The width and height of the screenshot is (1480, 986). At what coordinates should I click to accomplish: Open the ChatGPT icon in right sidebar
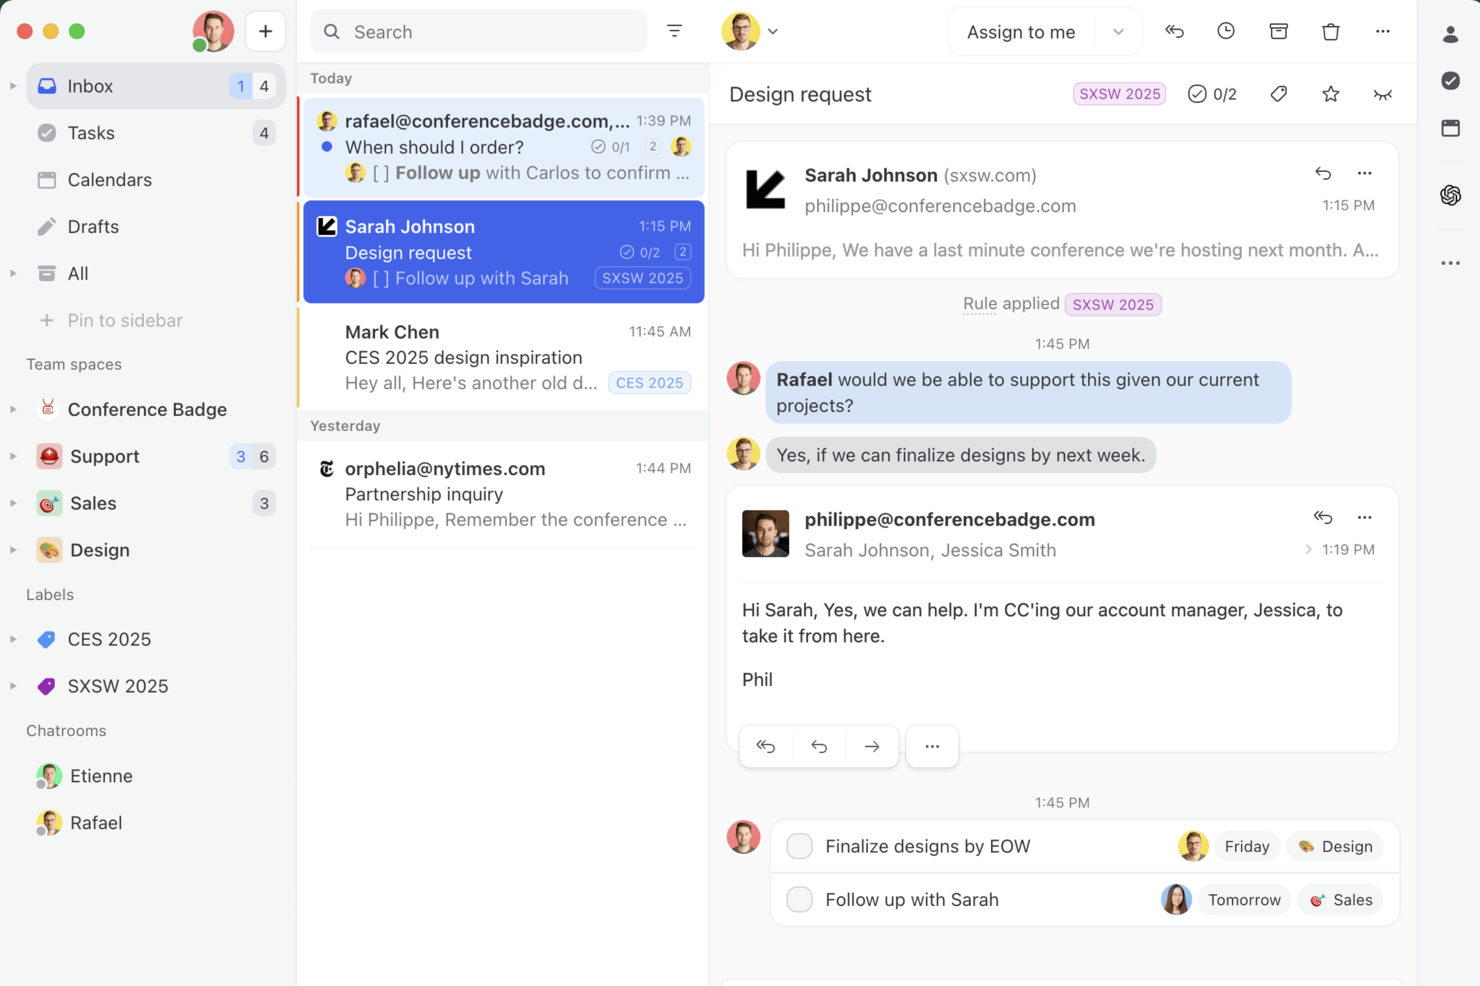pos(1451,196)
